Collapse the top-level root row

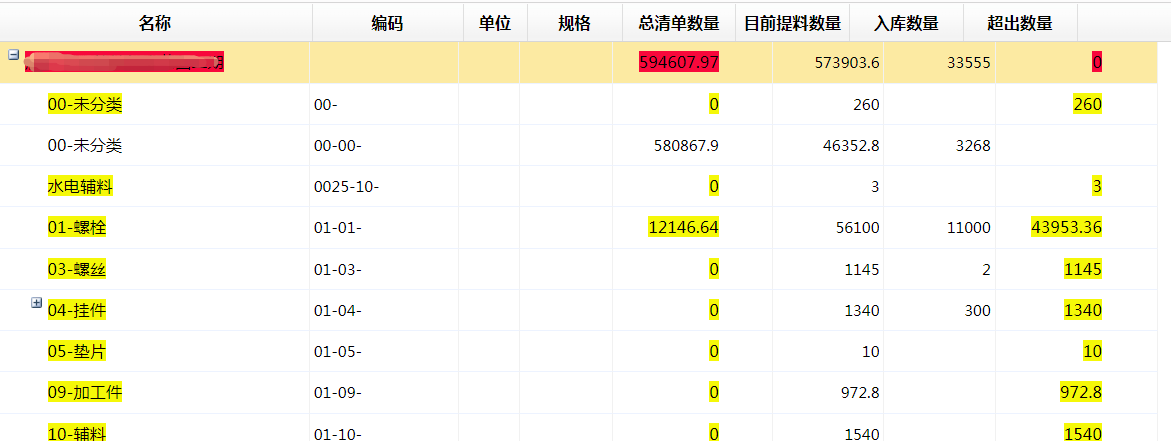[14, 56]
